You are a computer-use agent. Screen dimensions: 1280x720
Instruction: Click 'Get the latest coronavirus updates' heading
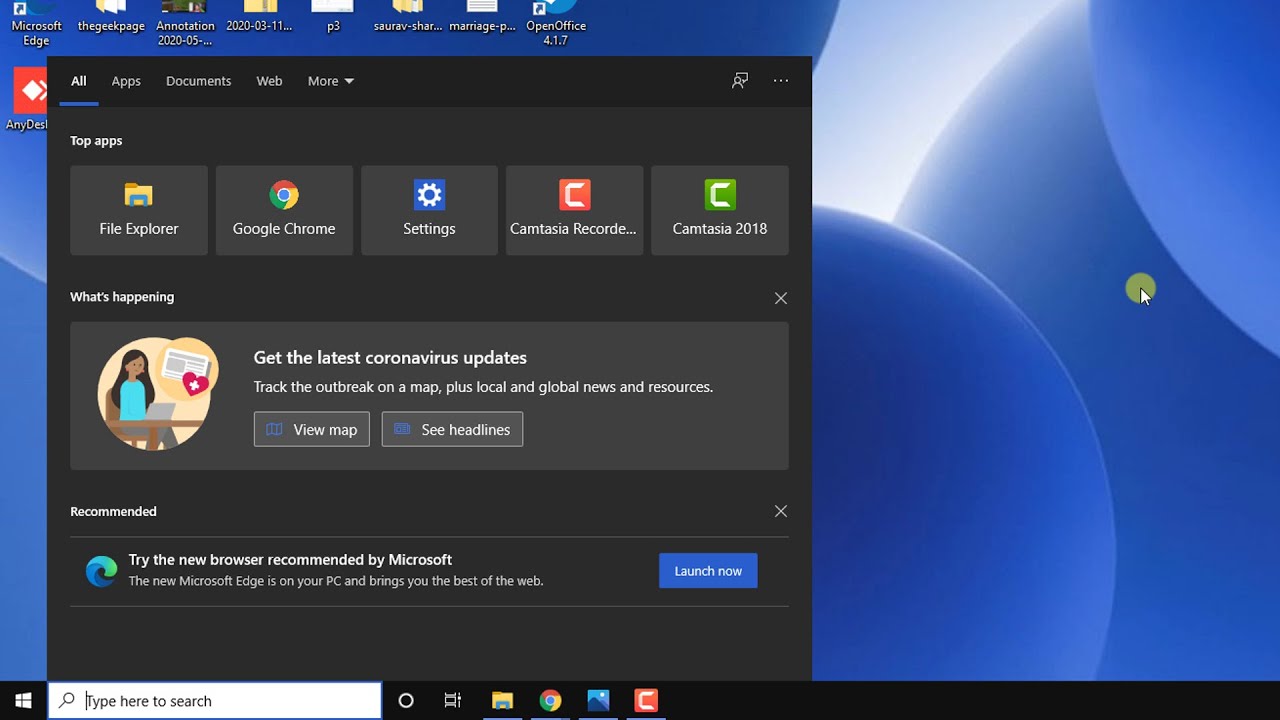[x=390, y=357]
